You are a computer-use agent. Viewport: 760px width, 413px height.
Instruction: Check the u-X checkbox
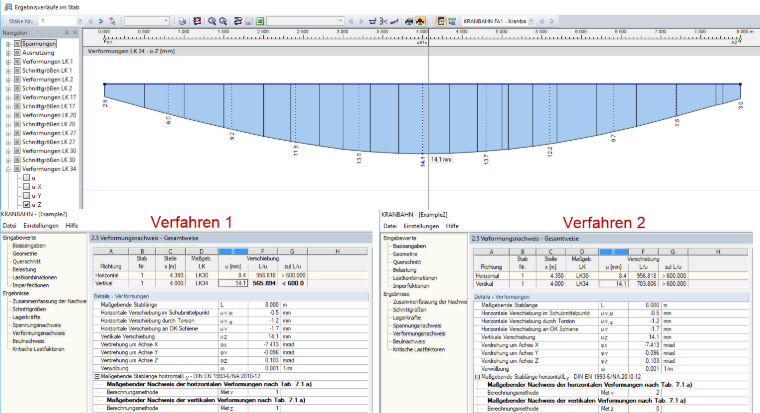(x=27, y=187)
